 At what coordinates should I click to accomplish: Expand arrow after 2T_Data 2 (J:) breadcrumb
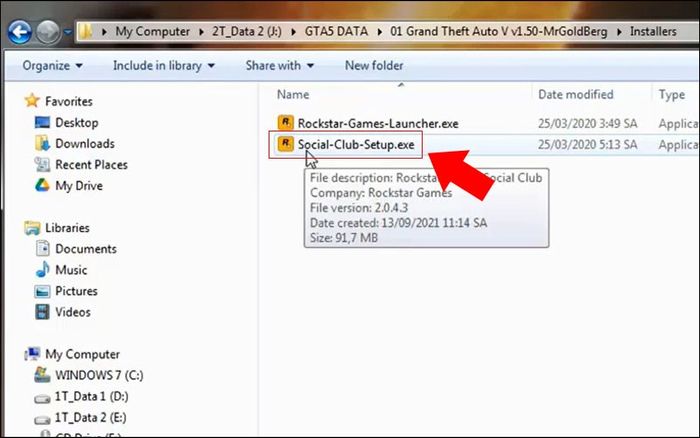coord(293,32)
